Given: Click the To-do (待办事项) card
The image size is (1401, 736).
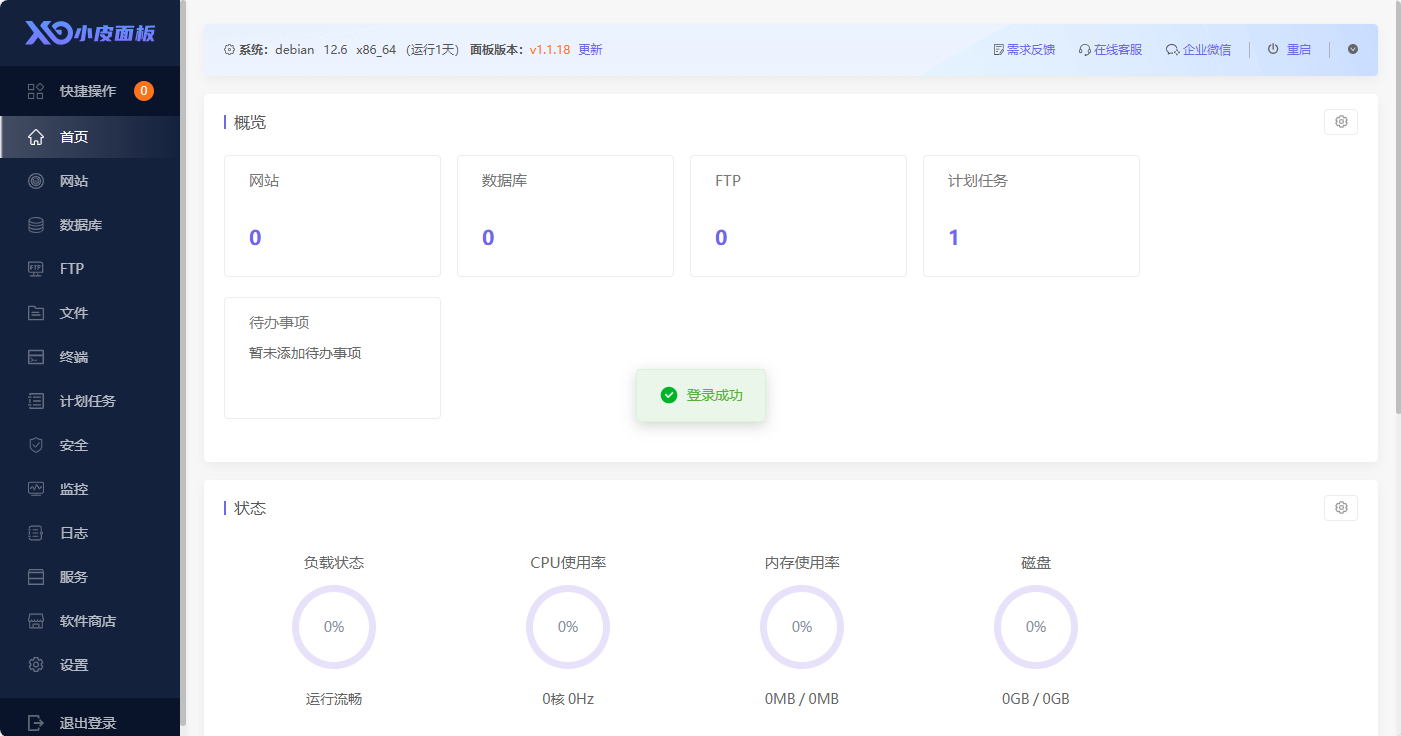Looking at the screenshot, I should 332,357.
